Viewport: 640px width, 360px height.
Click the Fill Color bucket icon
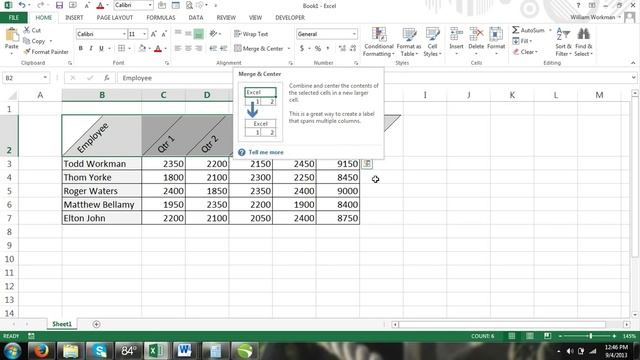coord(142,49)
